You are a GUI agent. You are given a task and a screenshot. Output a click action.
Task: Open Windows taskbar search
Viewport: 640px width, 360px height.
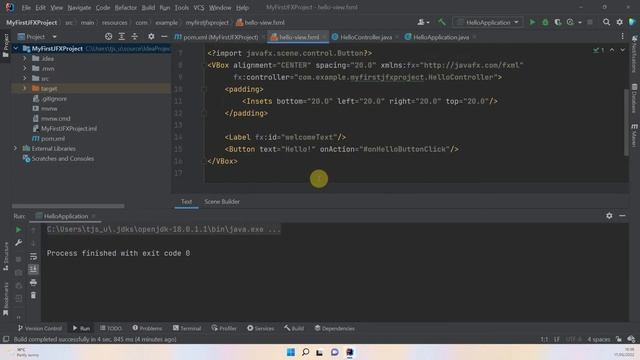305,352
